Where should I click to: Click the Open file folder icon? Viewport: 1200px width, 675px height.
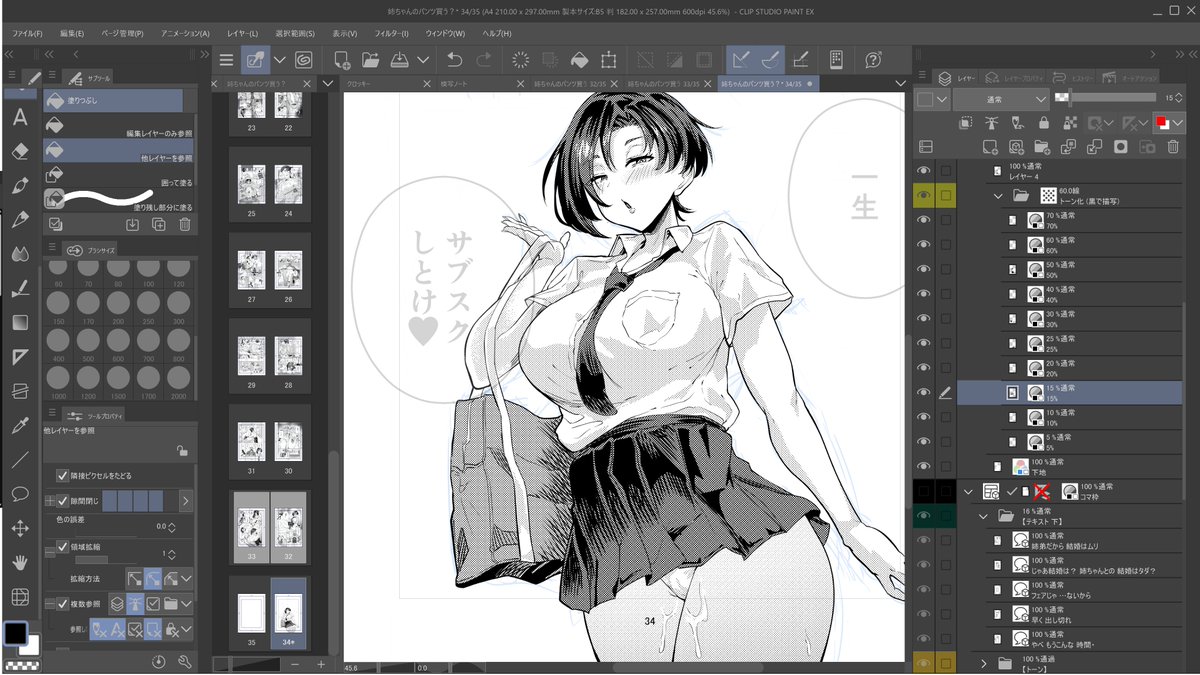pyautogui.click(x=370, y=60)
